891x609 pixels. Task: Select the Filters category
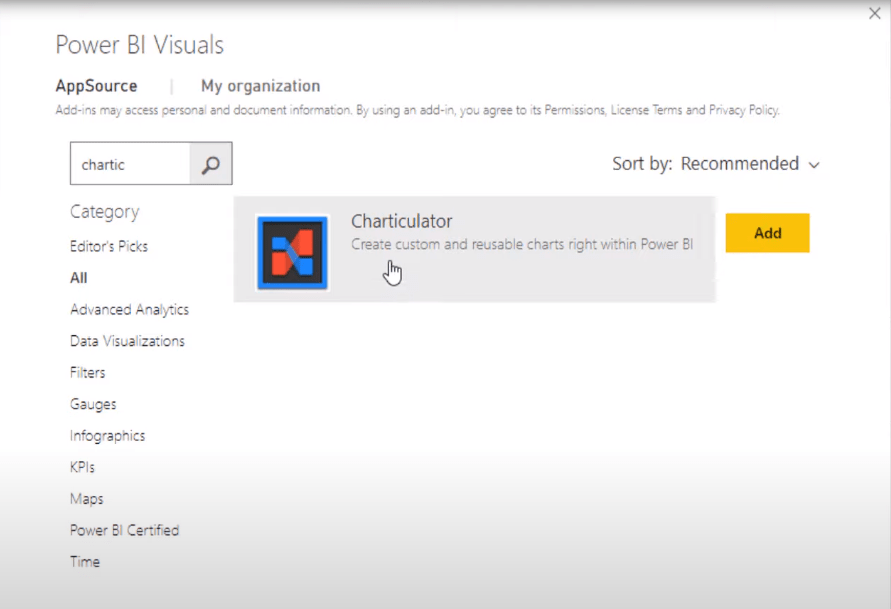coord(88,373)
